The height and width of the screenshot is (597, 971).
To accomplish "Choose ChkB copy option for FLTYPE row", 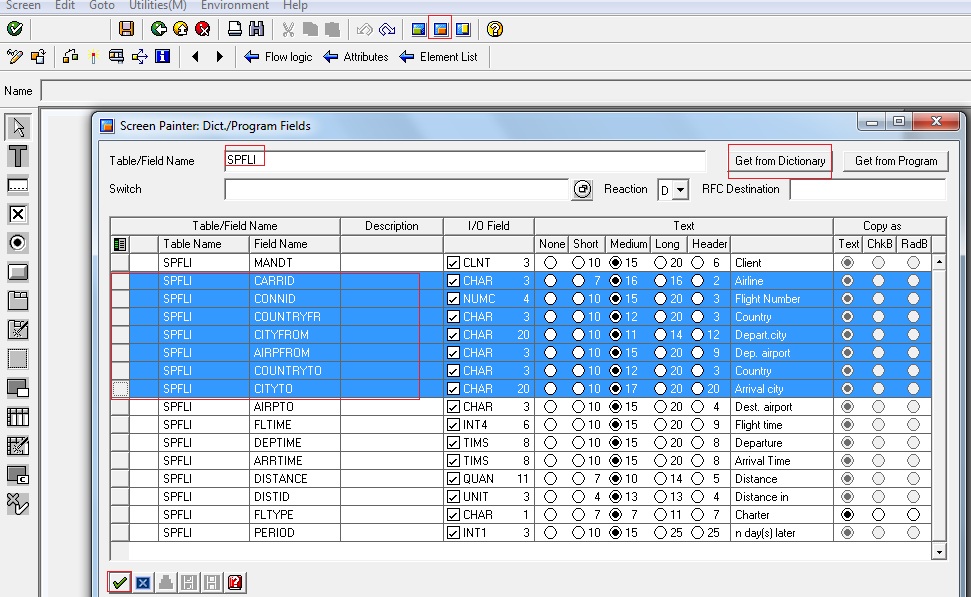I will [878, 515].
